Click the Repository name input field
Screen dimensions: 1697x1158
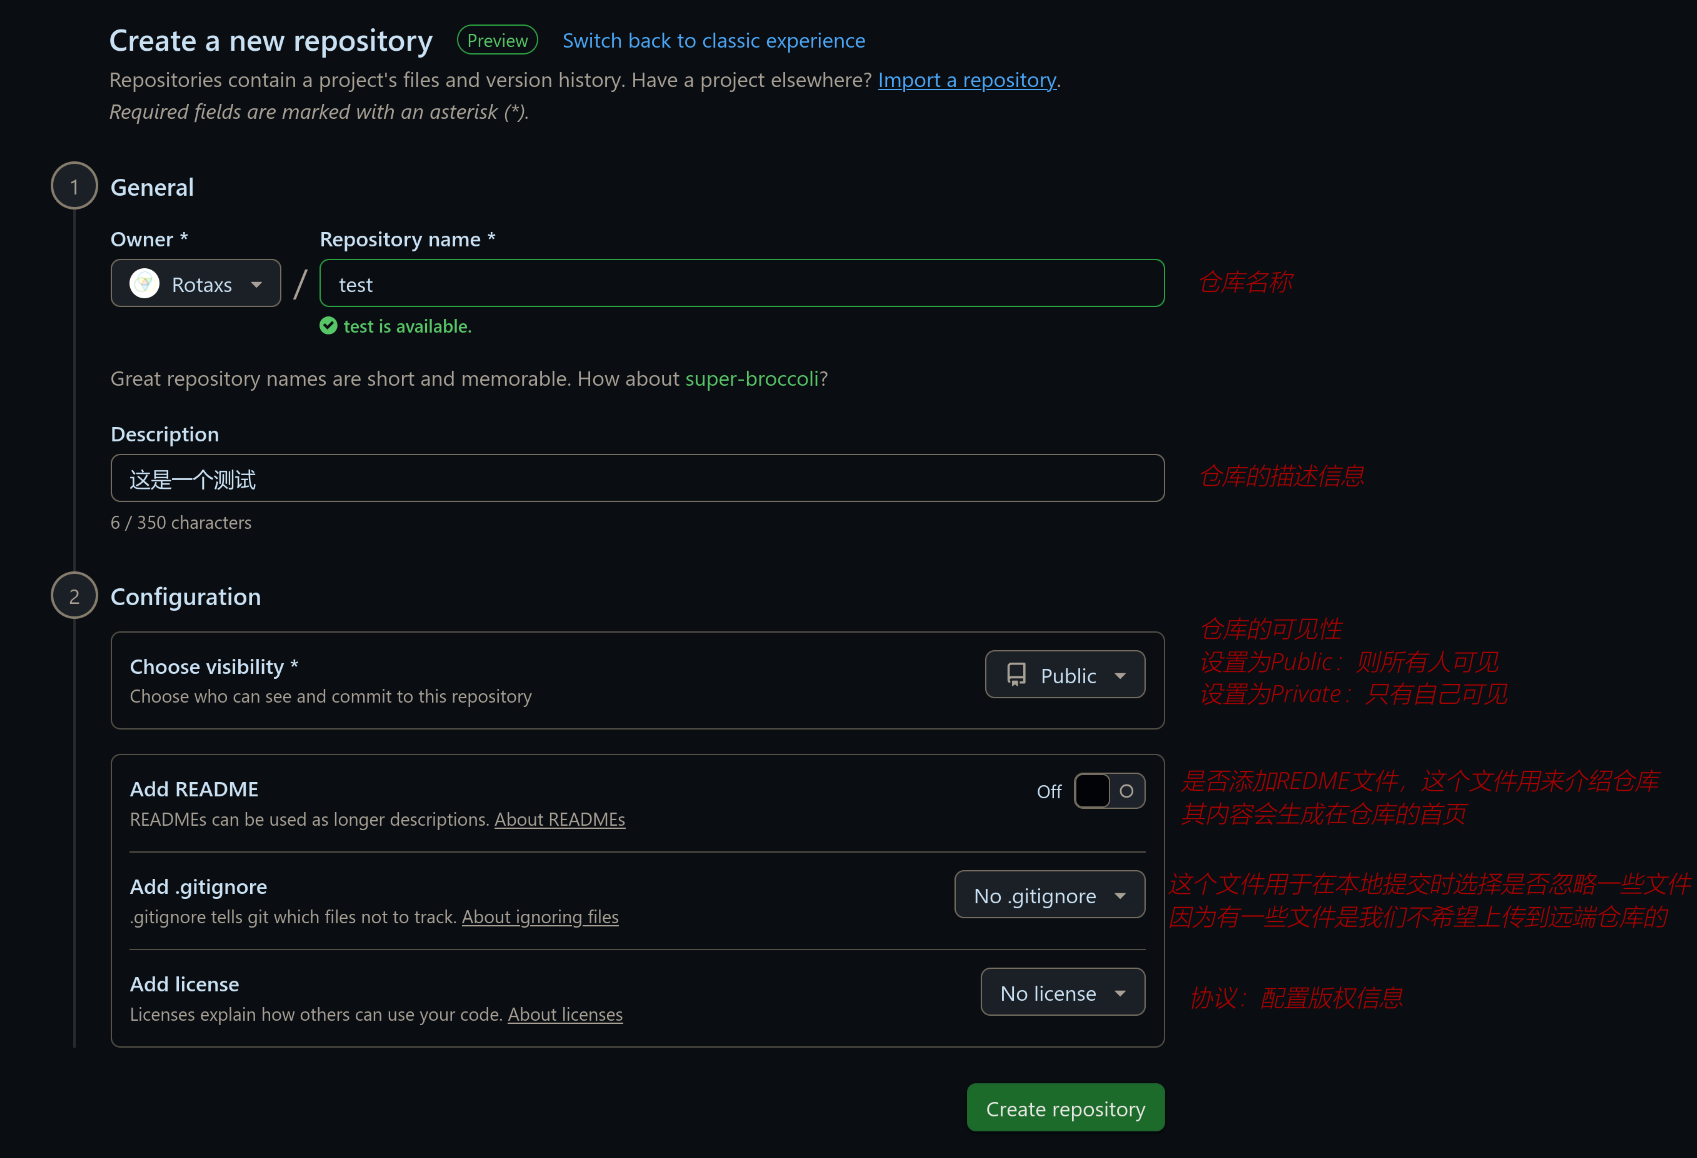[741, 284]
